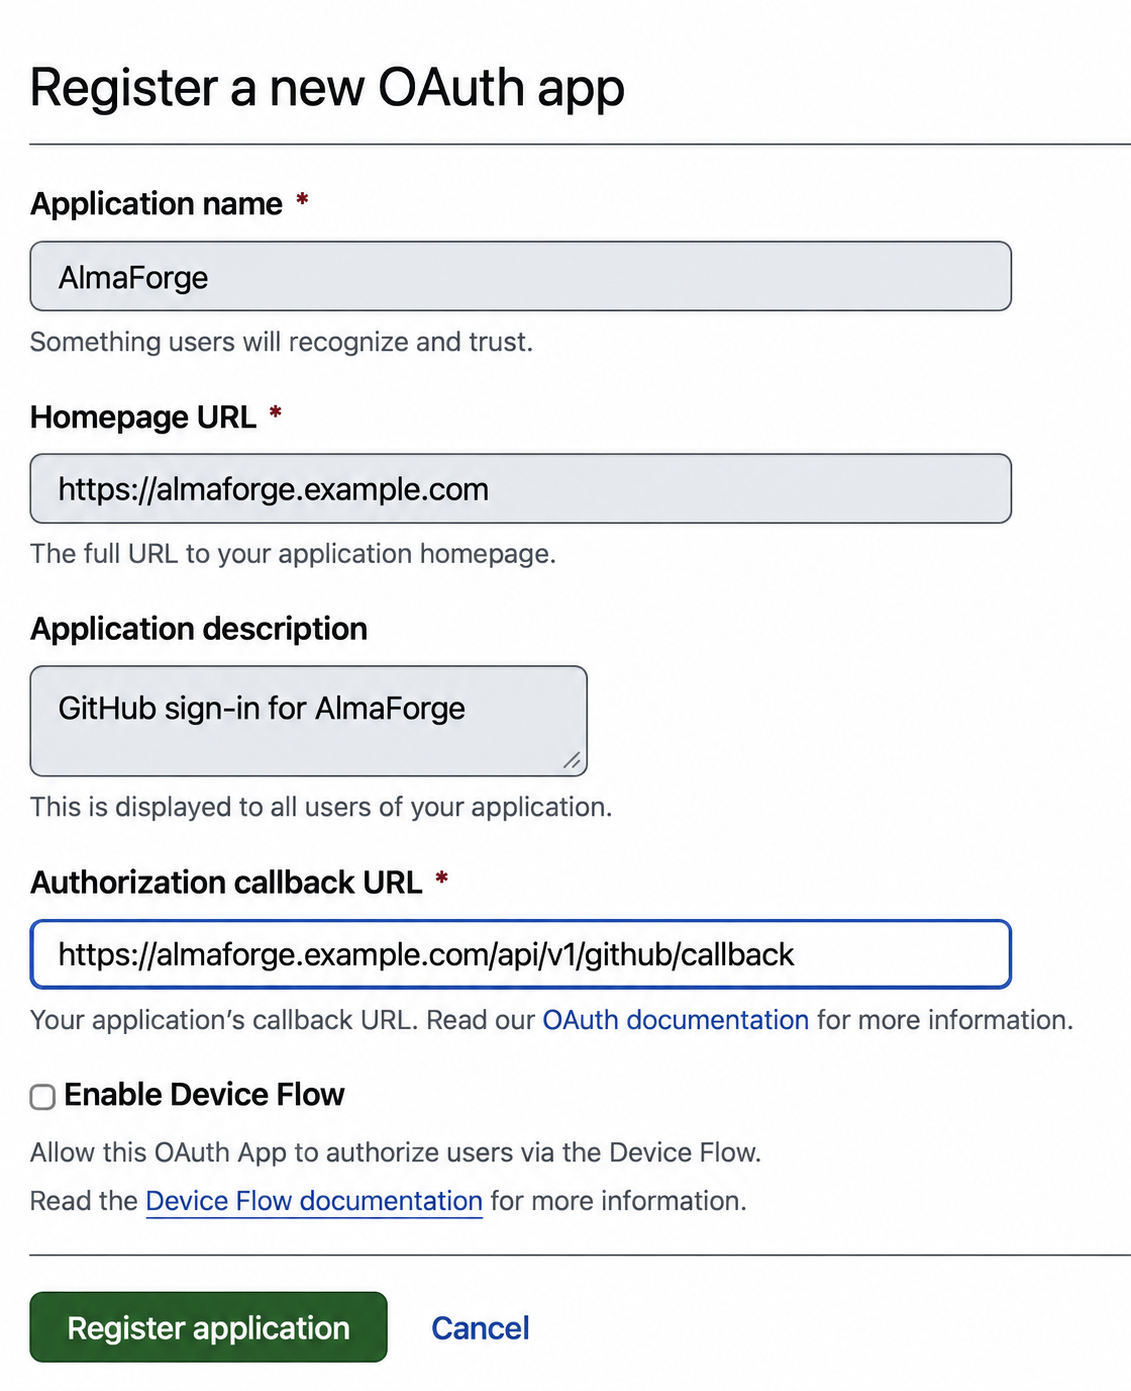Click the 'Enable Device Flow' label text
The height and width of the screenshot is (1391, 1131).
point(204,1095)
